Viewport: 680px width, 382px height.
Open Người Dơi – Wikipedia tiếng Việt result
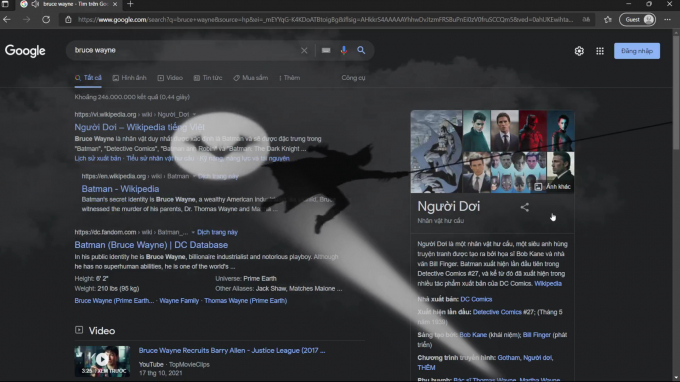139,127
